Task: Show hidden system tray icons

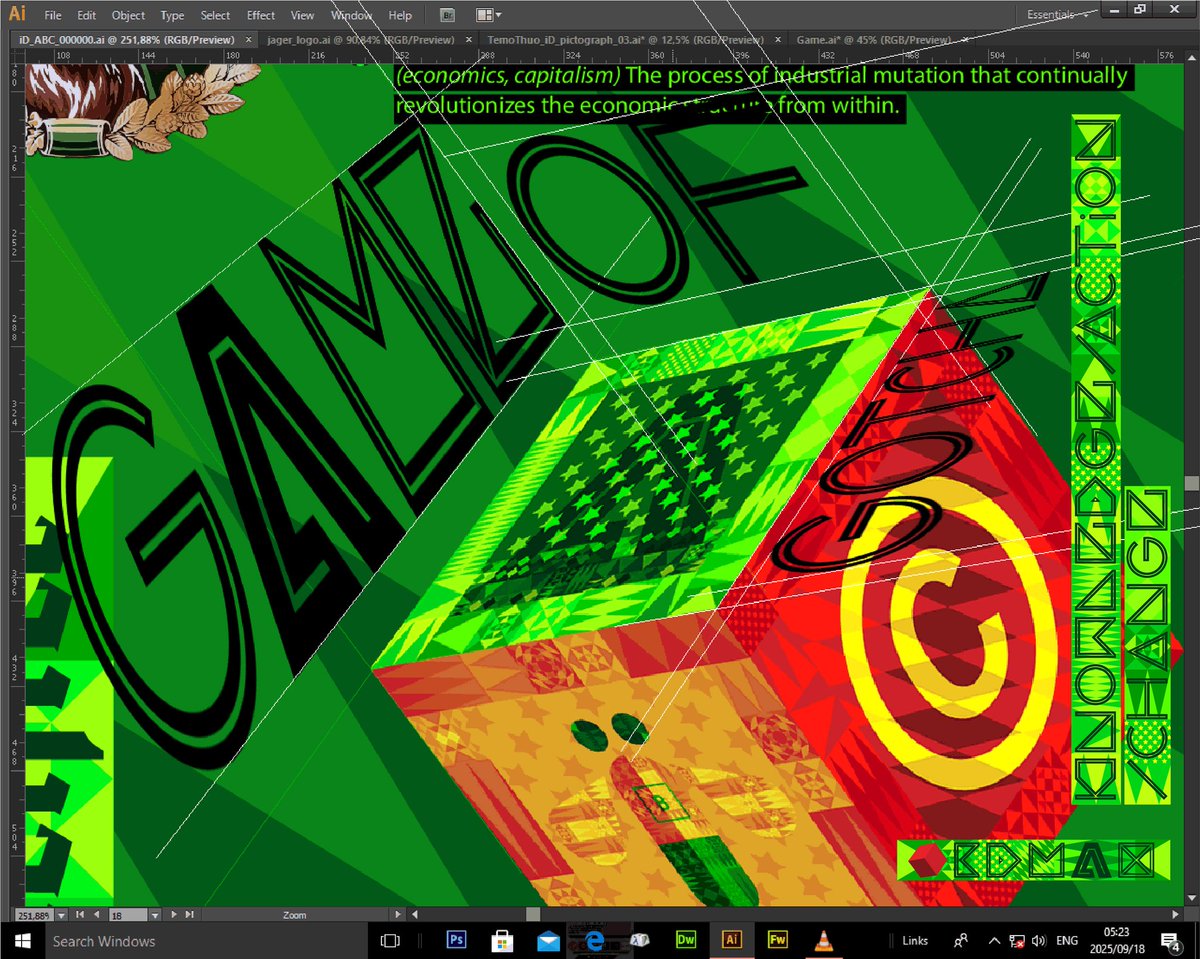Action: pos(994,940)
